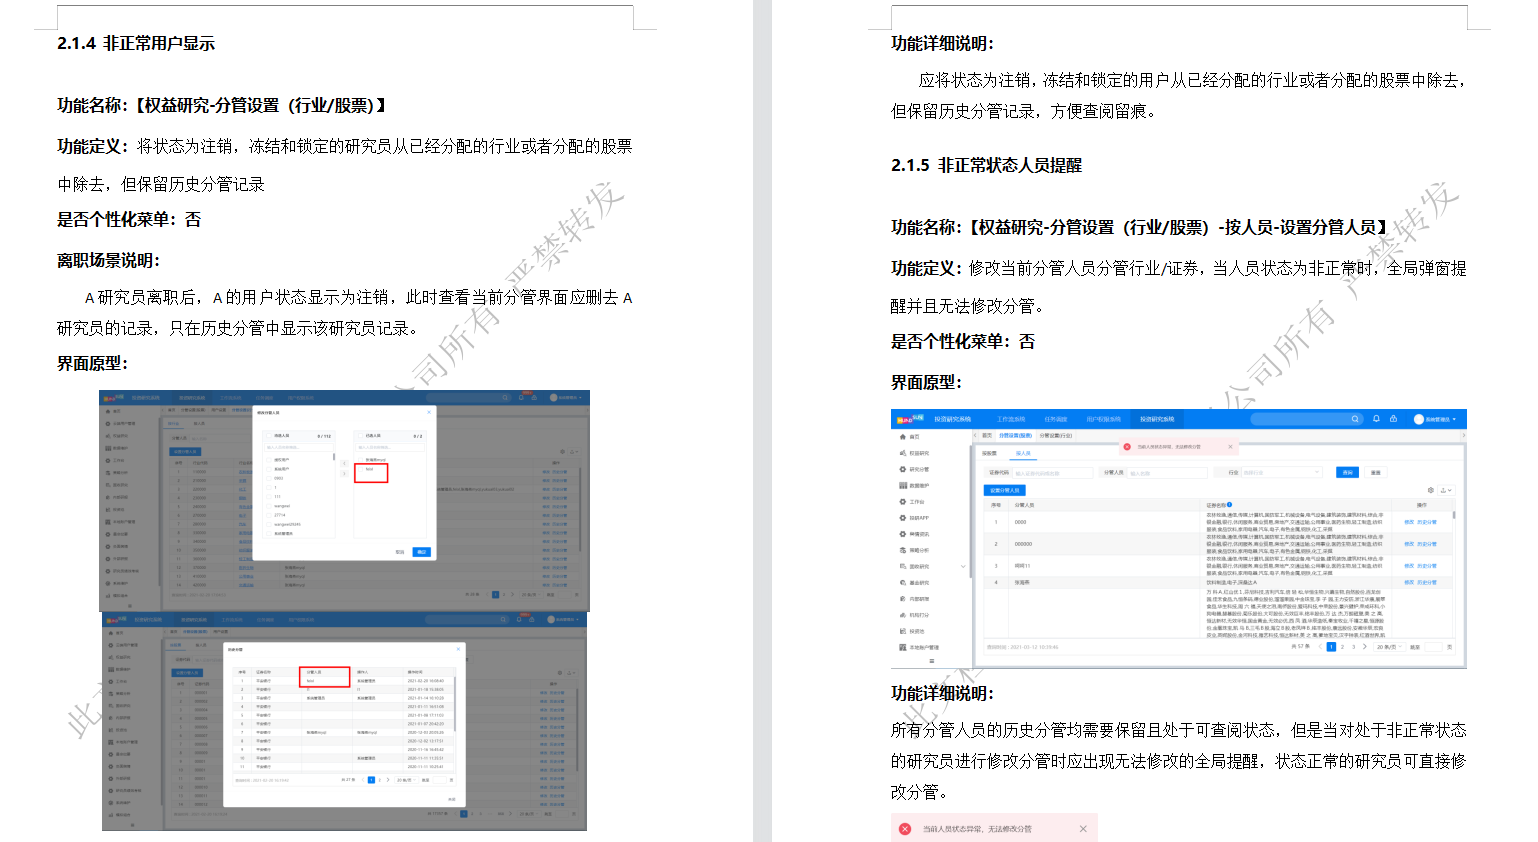Click info icon beside 证券名称 column header
The height and width of the screenshot is (842, 1538).
pyautogui.click(x=1229, y=505)
